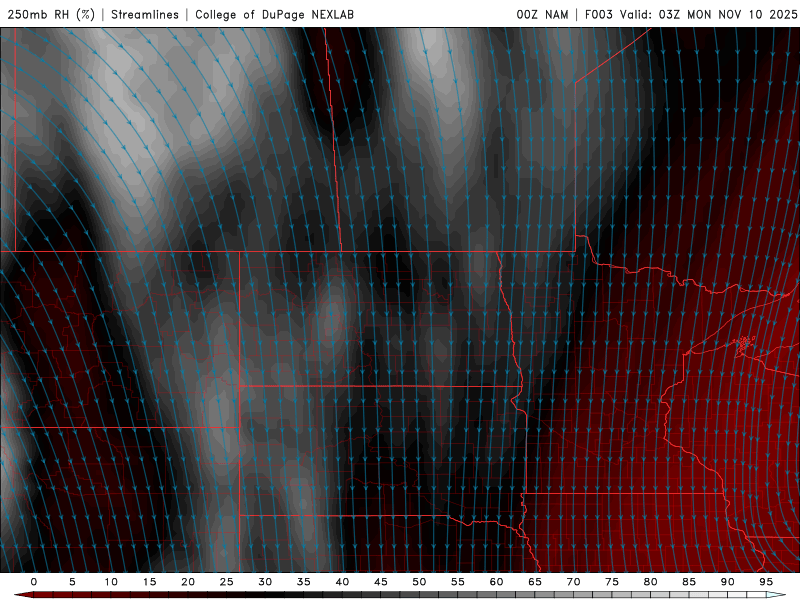Click the "90" colorbar tick label
Image resolution: width=800 pixels, height=600 pixels.
click(x=727, y=582)
